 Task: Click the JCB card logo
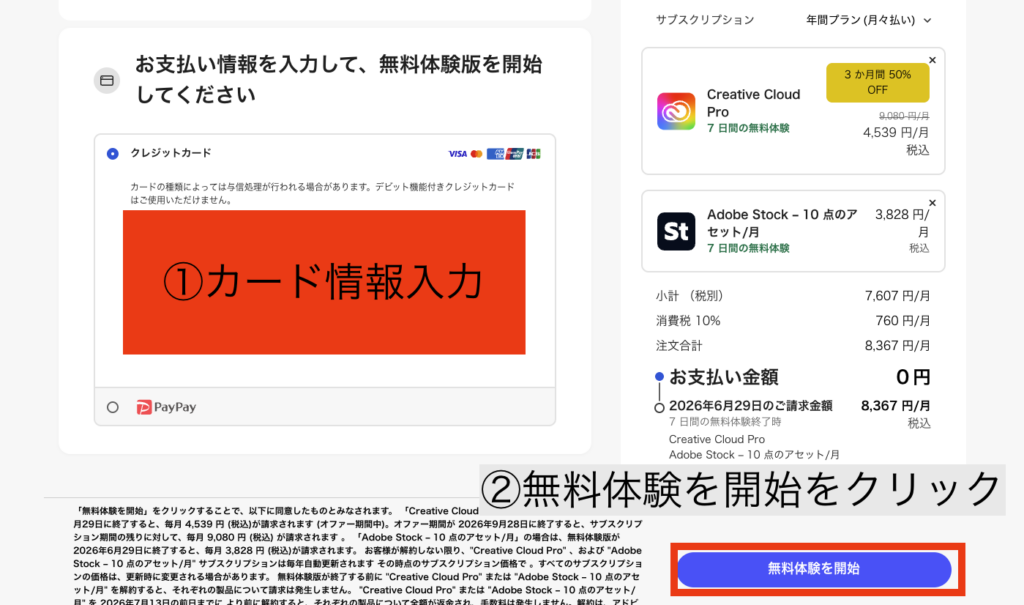(534, 154)
